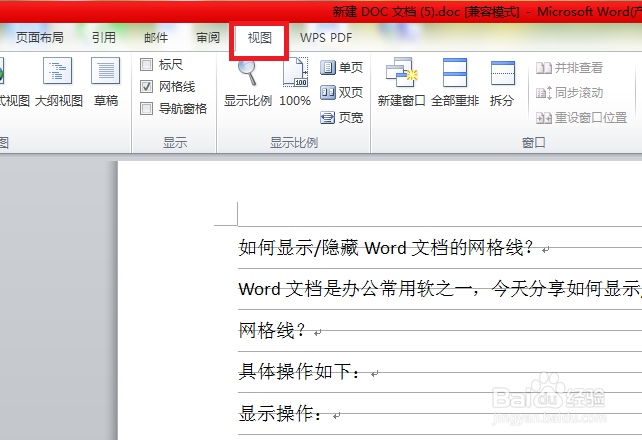
Task: Uncheck the Gridlines (网格线) checkbox
Action: 147,86
